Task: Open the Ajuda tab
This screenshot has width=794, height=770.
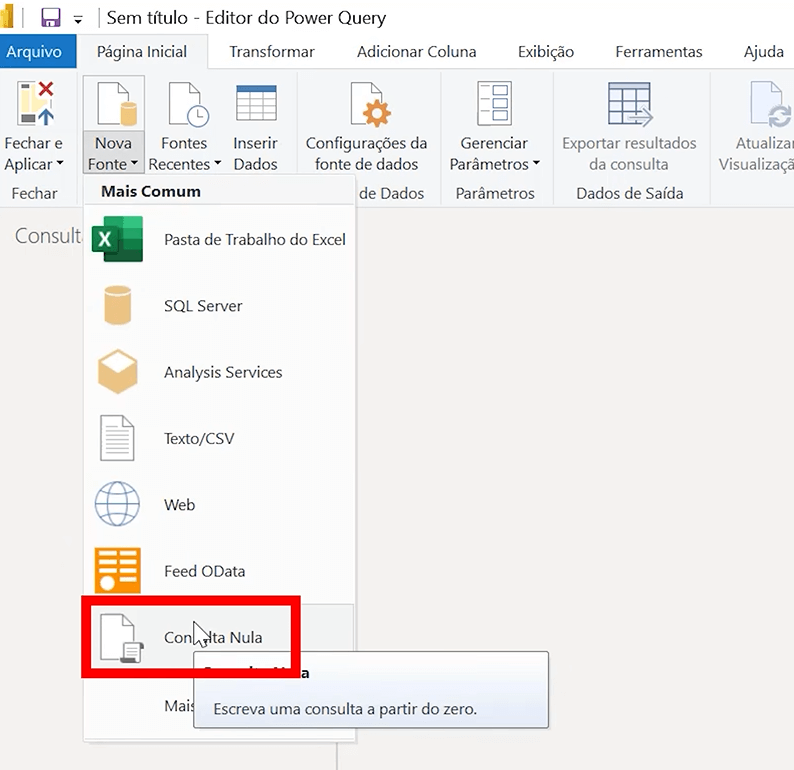Action: tap(764, 52)
